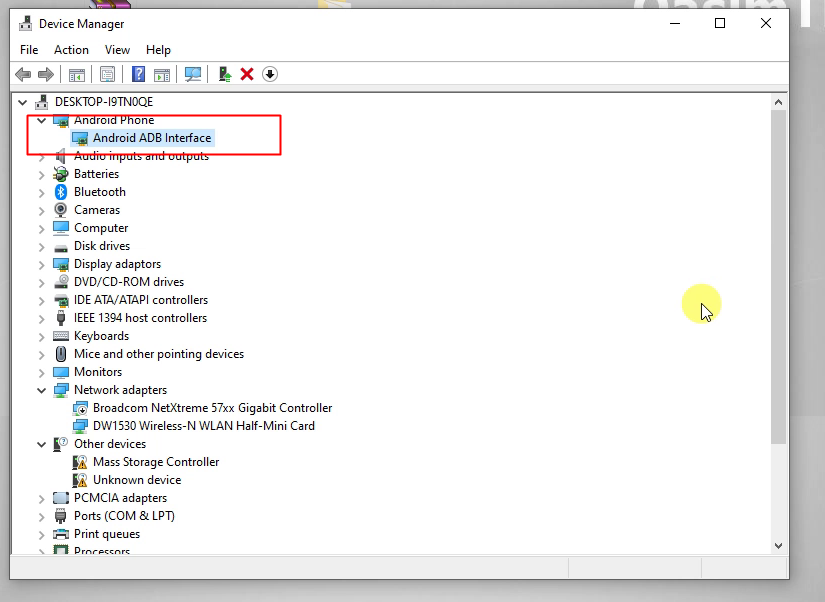Click the scrollbar down arrow
This screenshot has width=825, height=602.
point(778,546)
